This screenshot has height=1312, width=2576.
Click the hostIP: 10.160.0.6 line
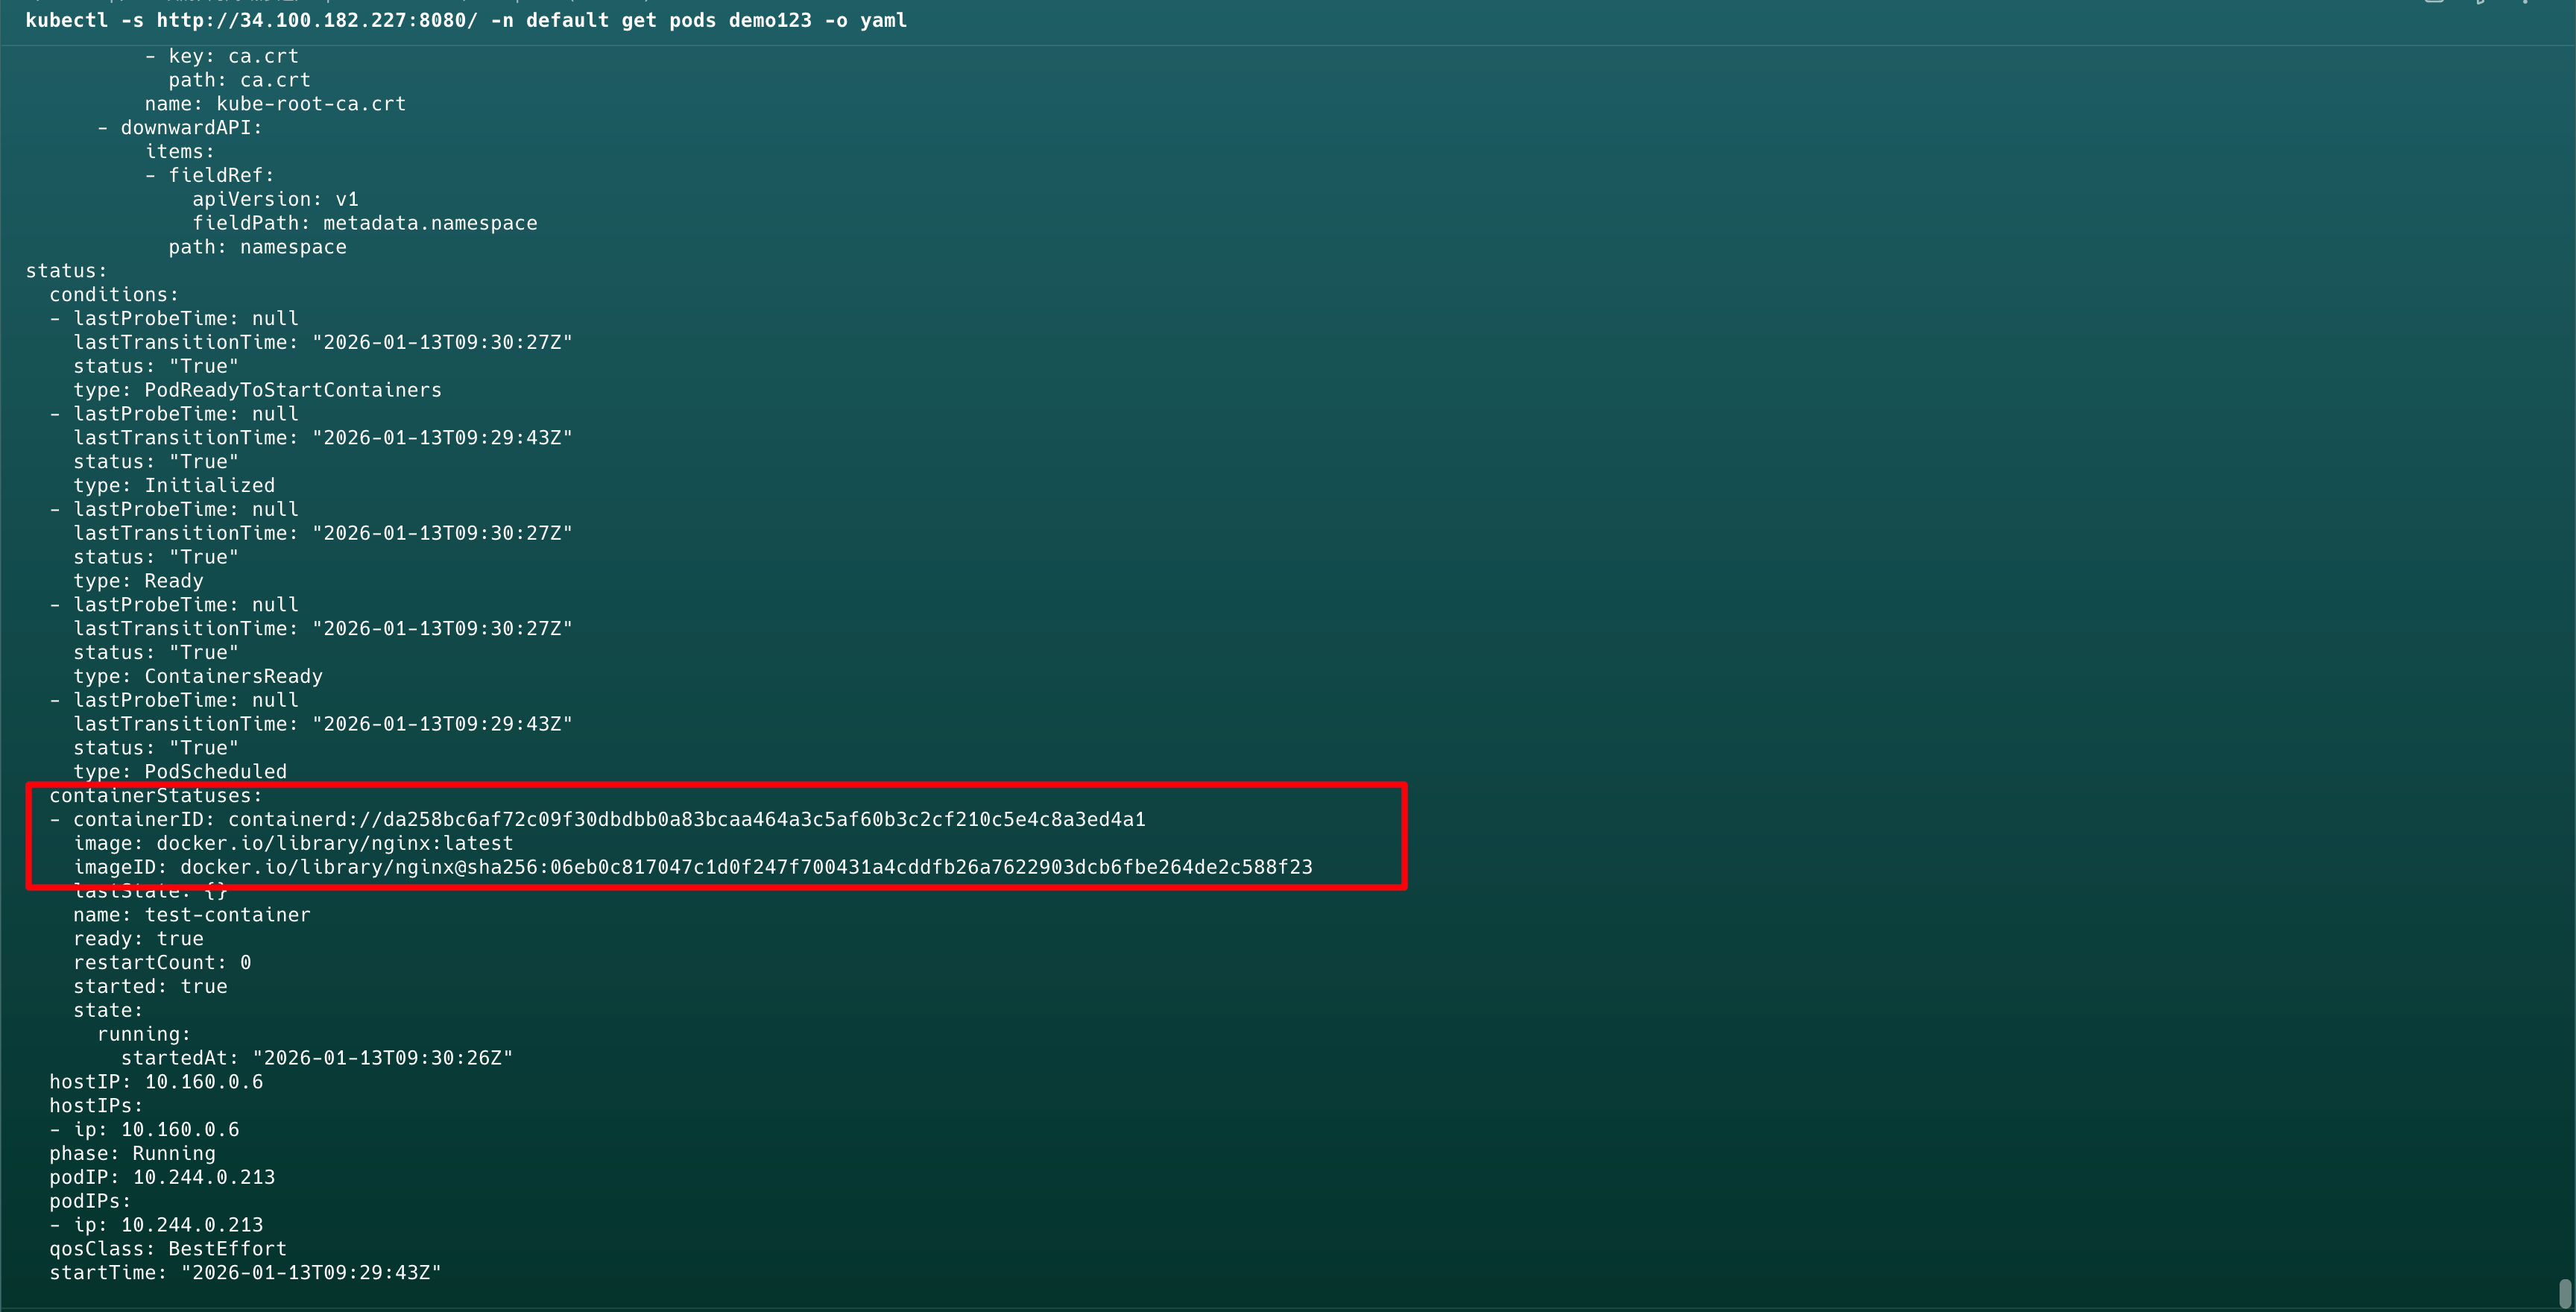(x=156, y=1082)
